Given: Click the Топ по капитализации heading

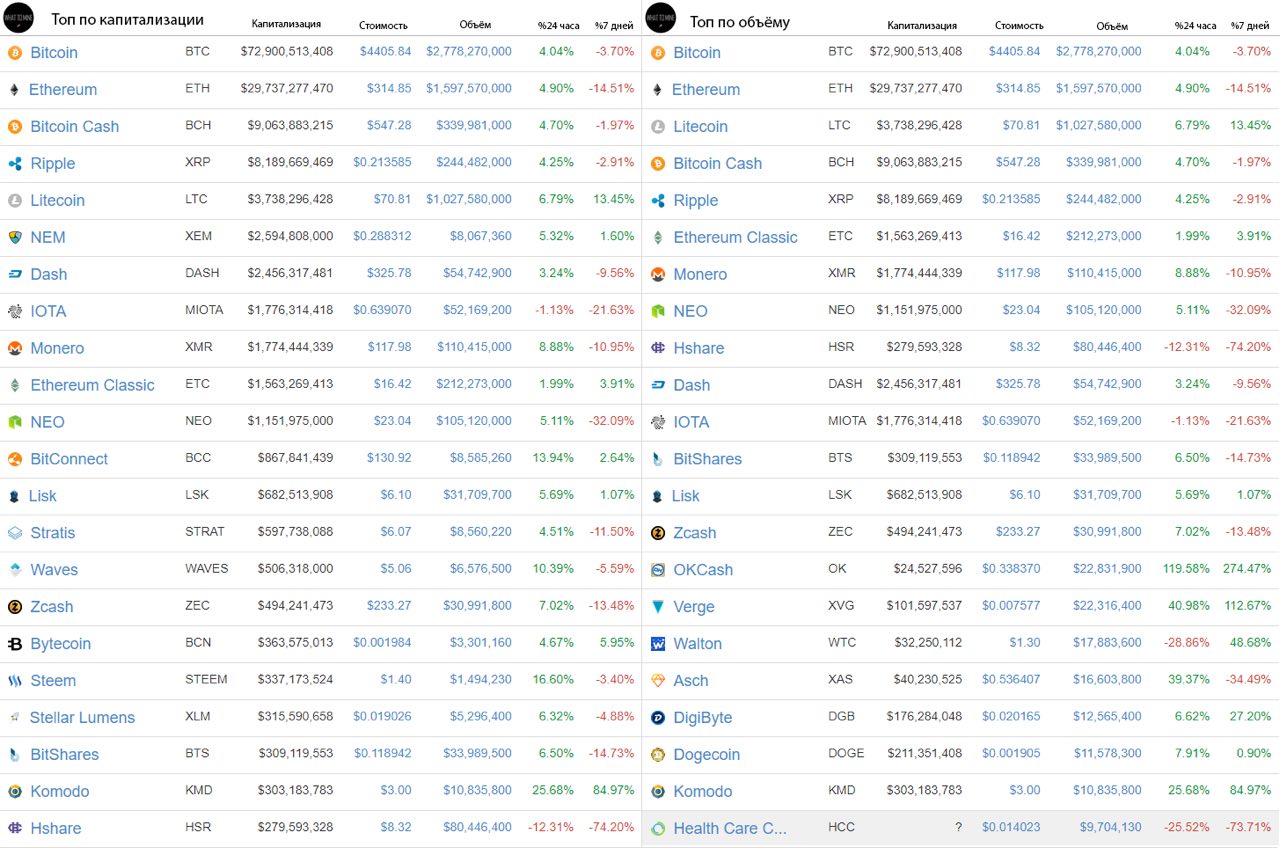Looking at the screenshot, I should point(127,20).
